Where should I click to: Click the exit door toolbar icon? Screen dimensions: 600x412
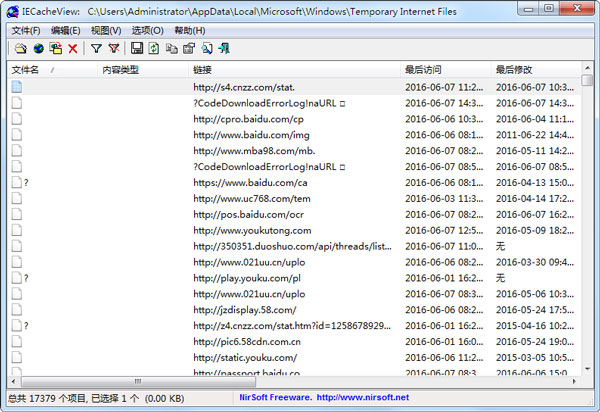coord(223,48)
